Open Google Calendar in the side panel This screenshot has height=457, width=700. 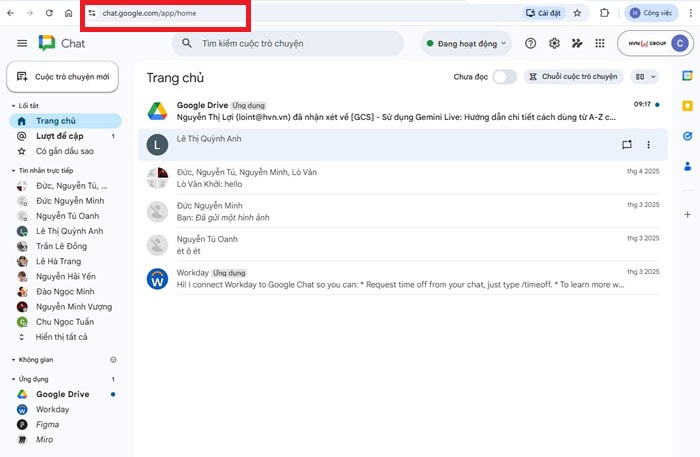687,76
